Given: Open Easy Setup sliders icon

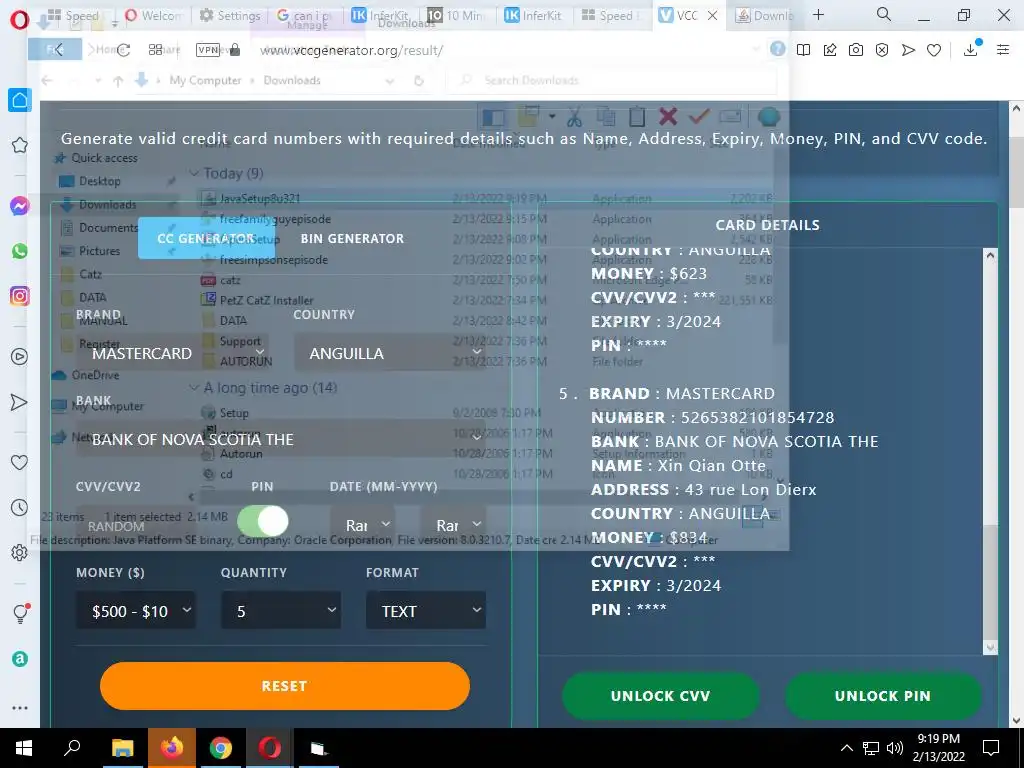Looking at the screenshot, I should (1003, 50).
